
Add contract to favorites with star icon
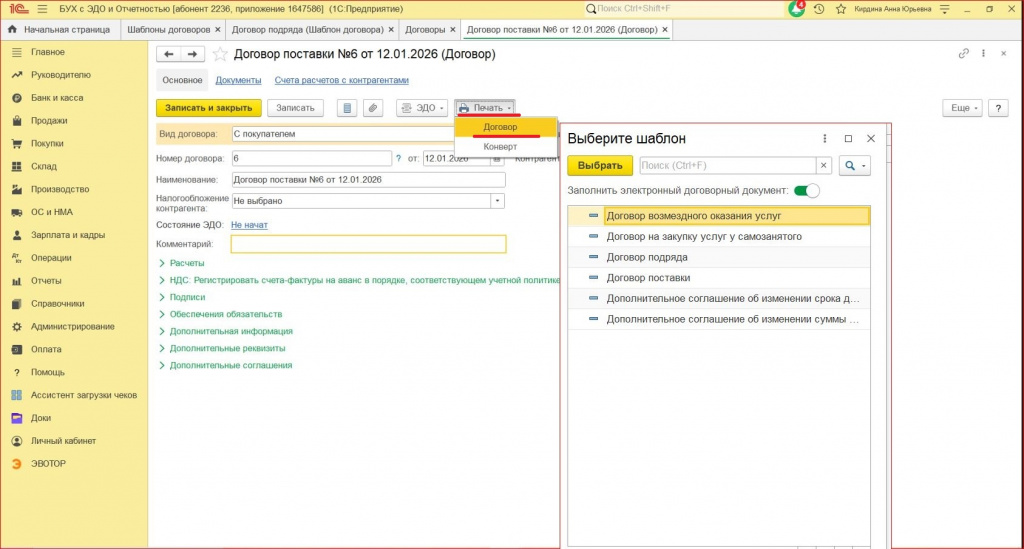pos(220,54)
